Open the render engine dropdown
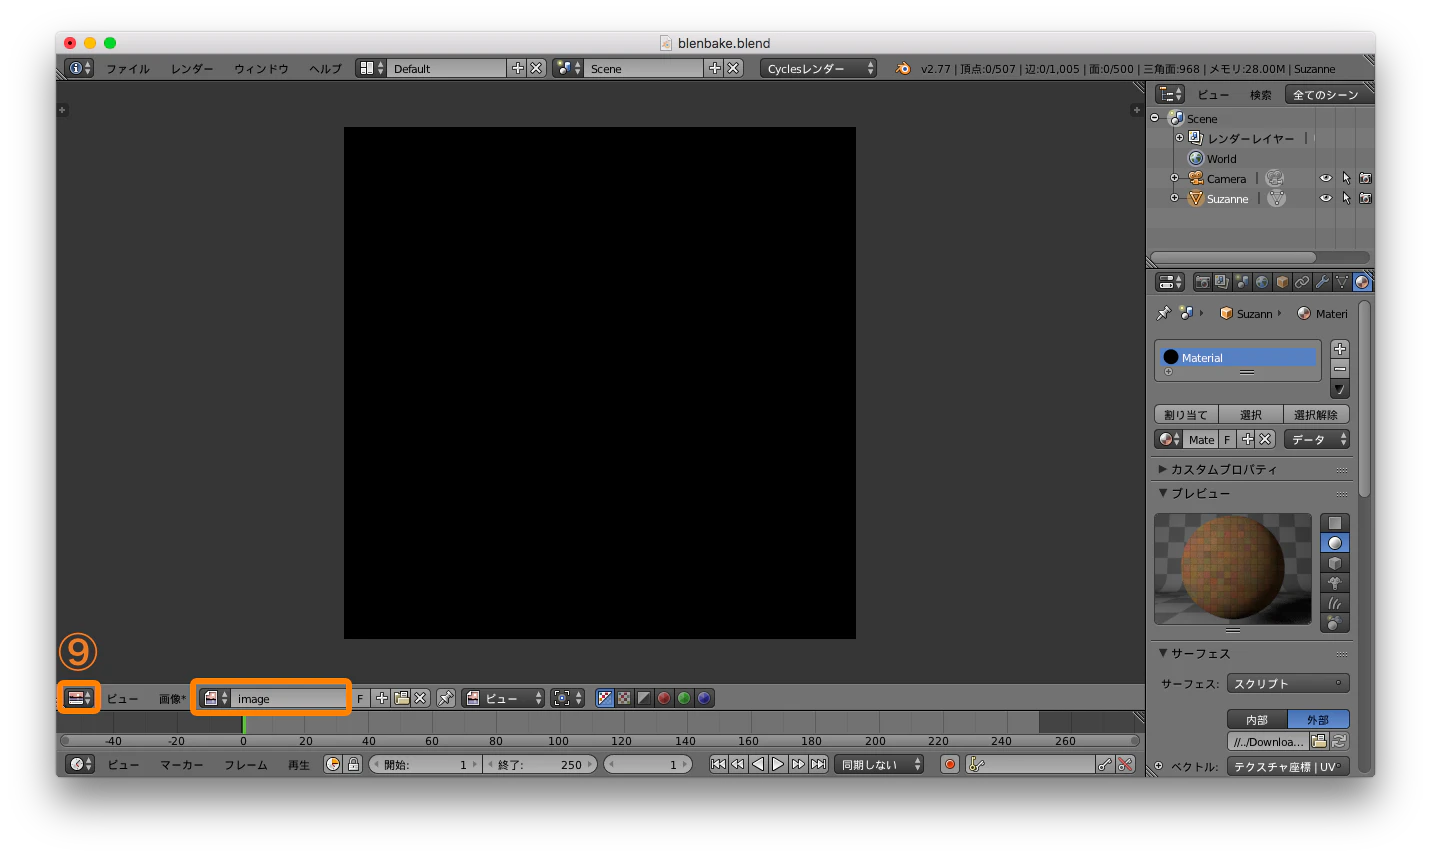The height and width of the screenshot is (857, 1431). [x=818, y=68]
